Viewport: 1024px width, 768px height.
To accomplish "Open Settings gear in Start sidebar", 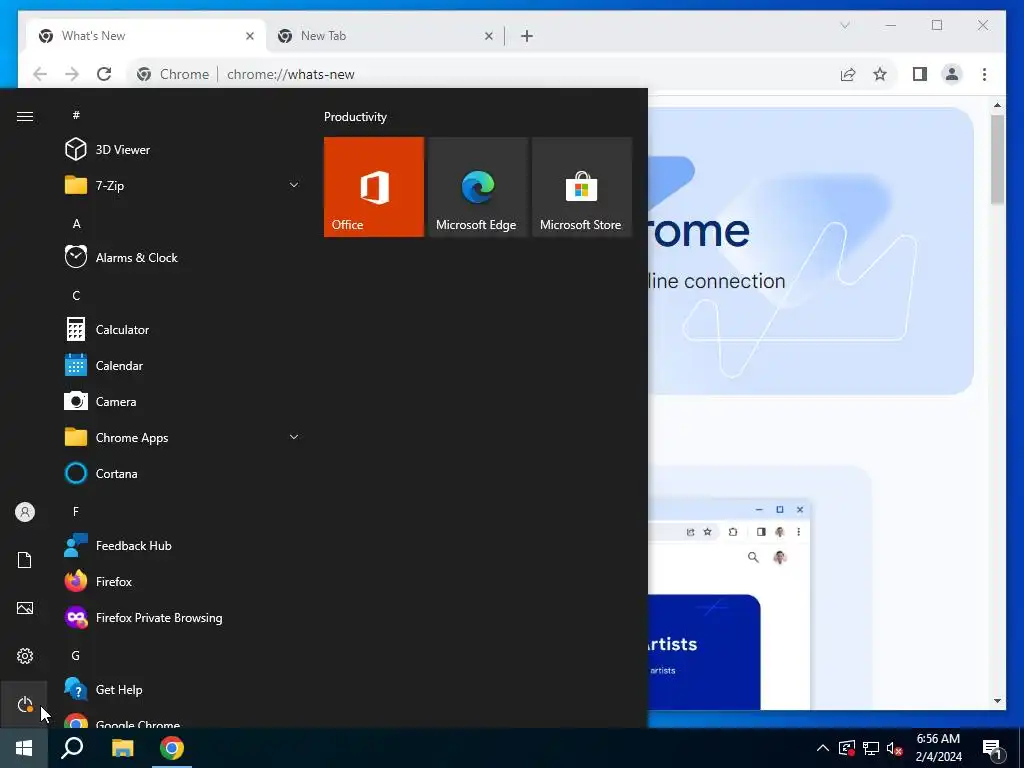I will [x=25, y=656].
